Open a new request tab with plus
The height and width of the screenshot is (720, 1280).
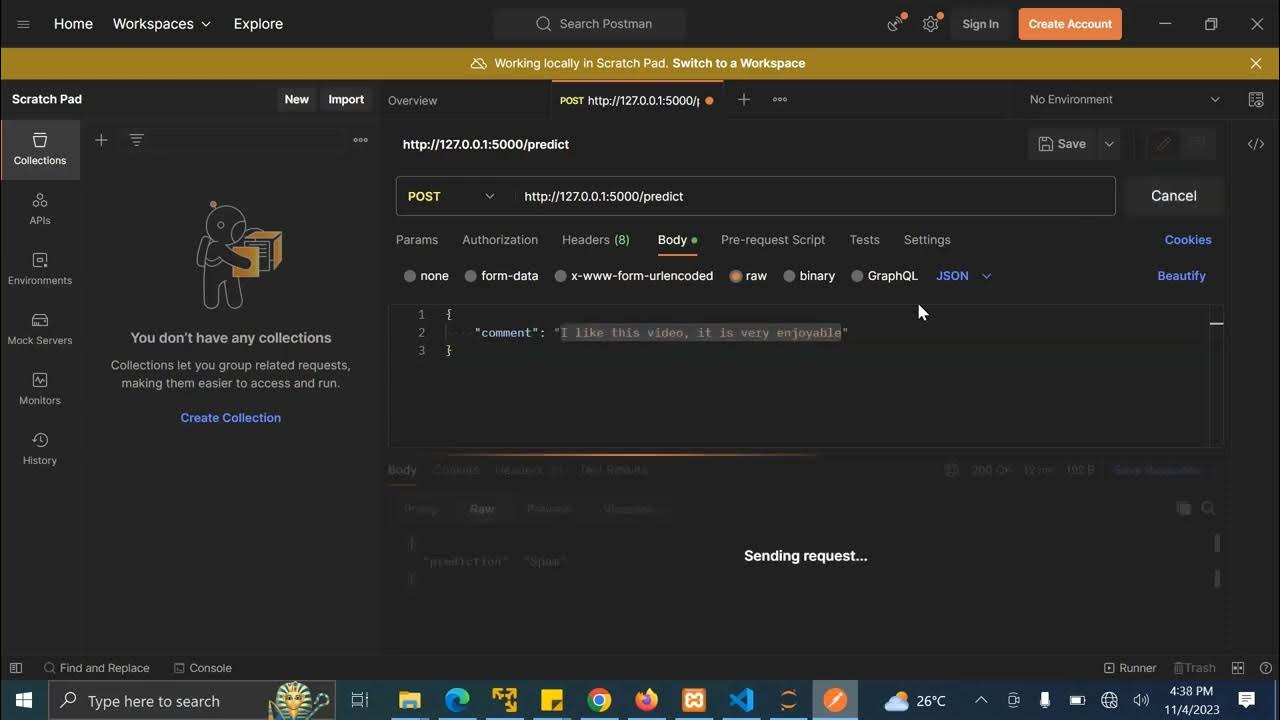pos(743,99)
